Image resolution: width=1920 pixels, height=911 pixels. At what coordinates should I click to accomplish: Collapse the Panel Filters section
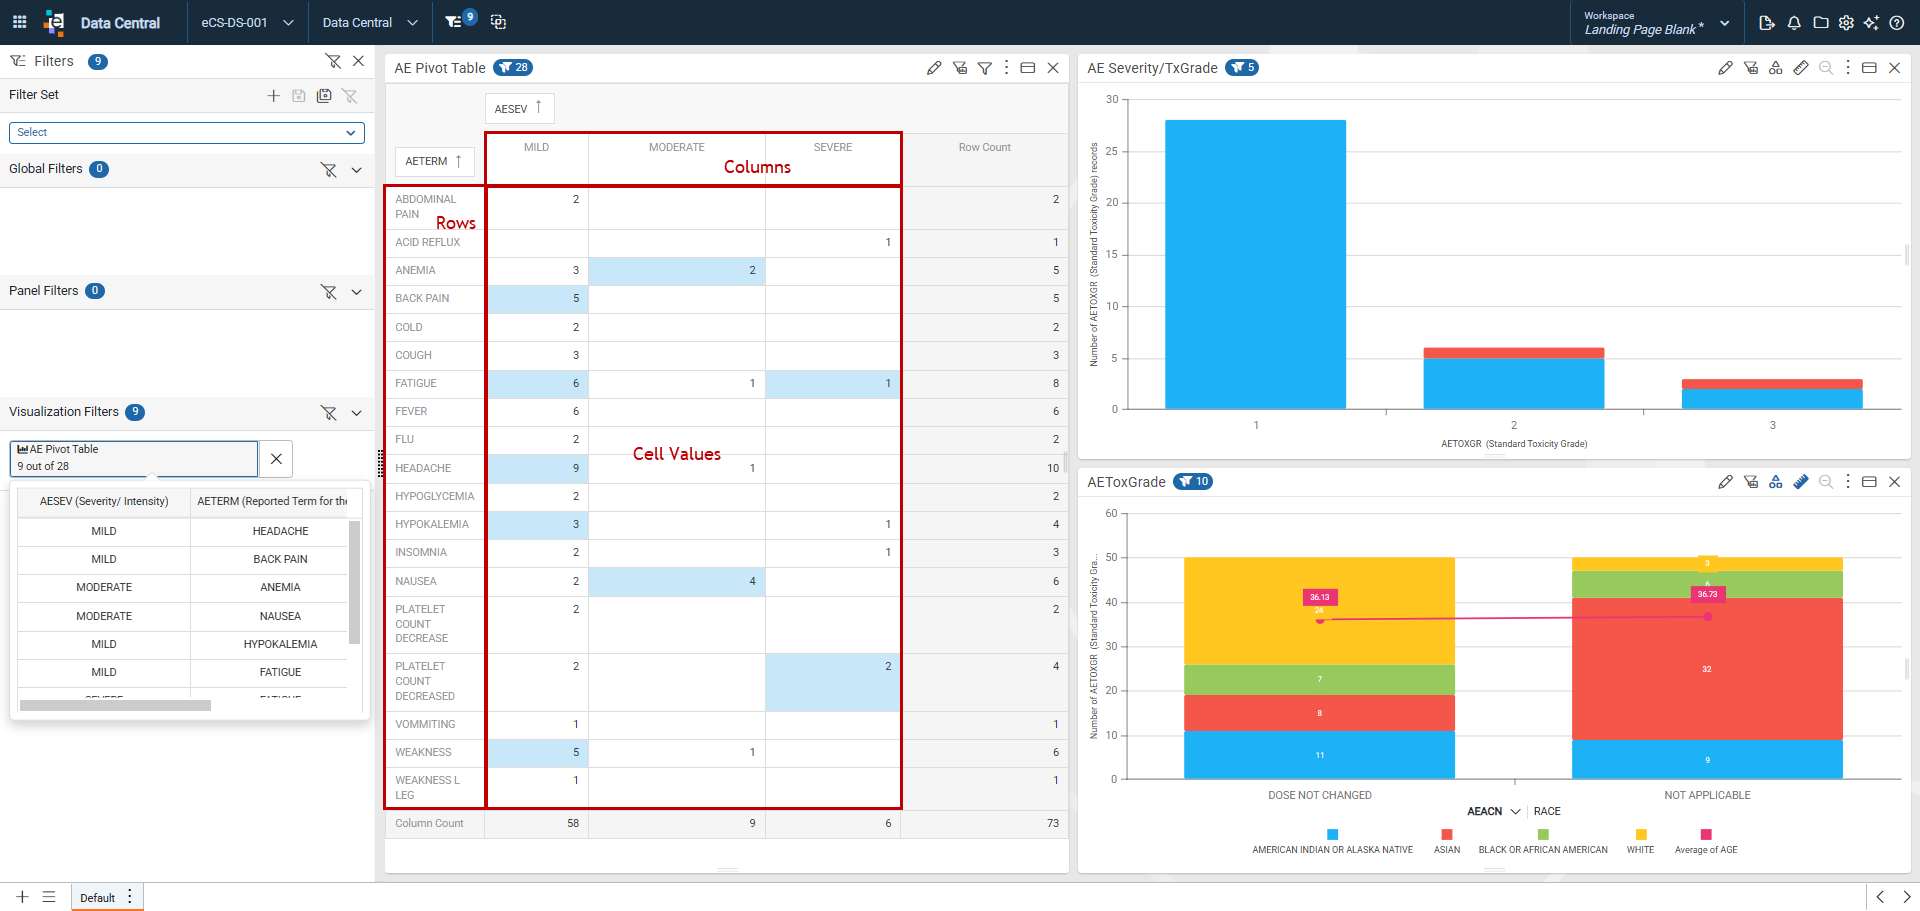tap(356, 292)
